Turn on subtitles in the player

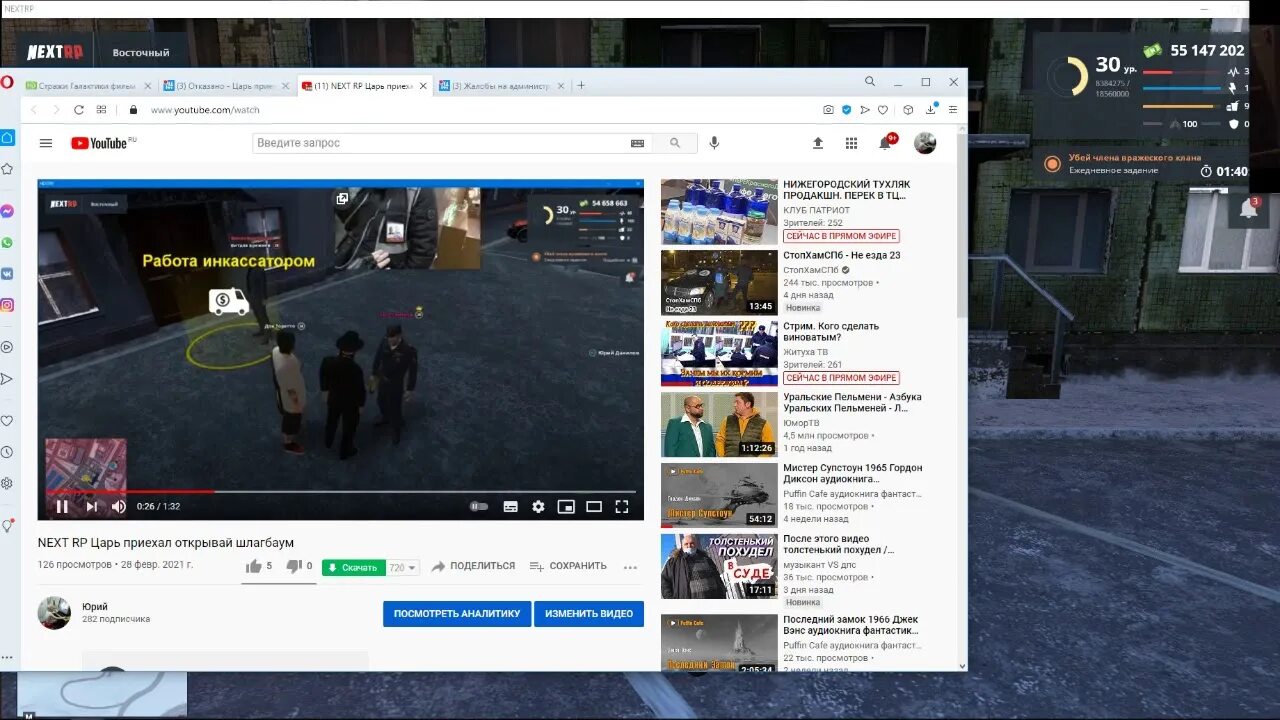(510, 507)
